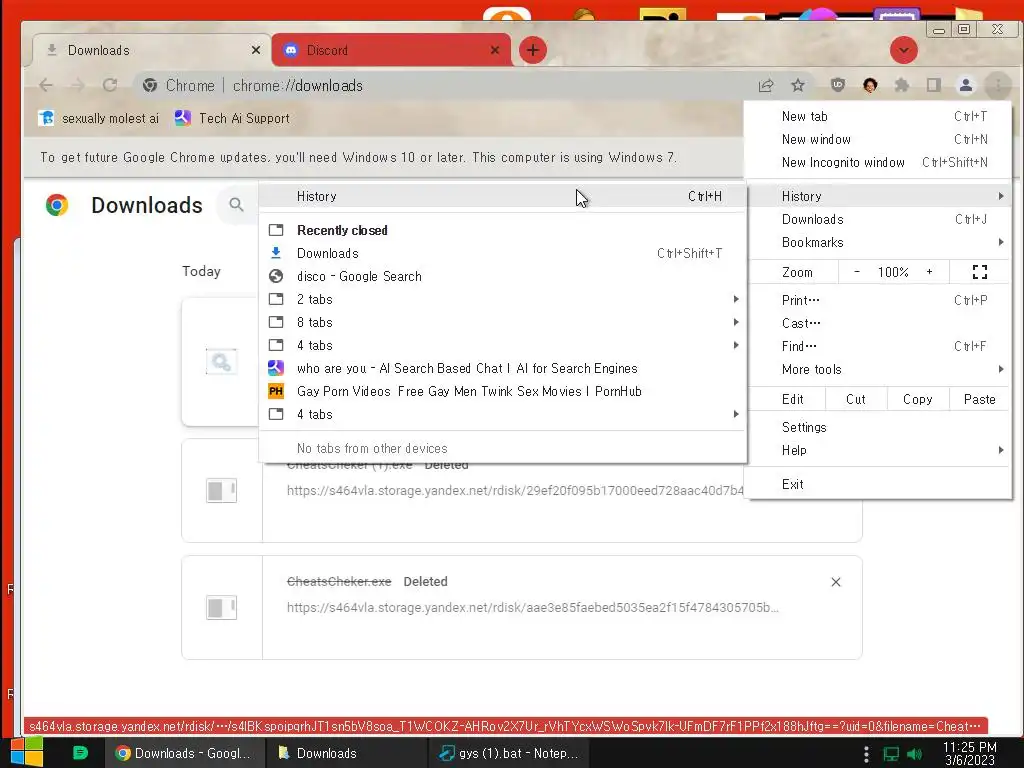Click the CheatsCheker.exe yandex download URL
The image size is (1024, 768).
click(532, 608)
